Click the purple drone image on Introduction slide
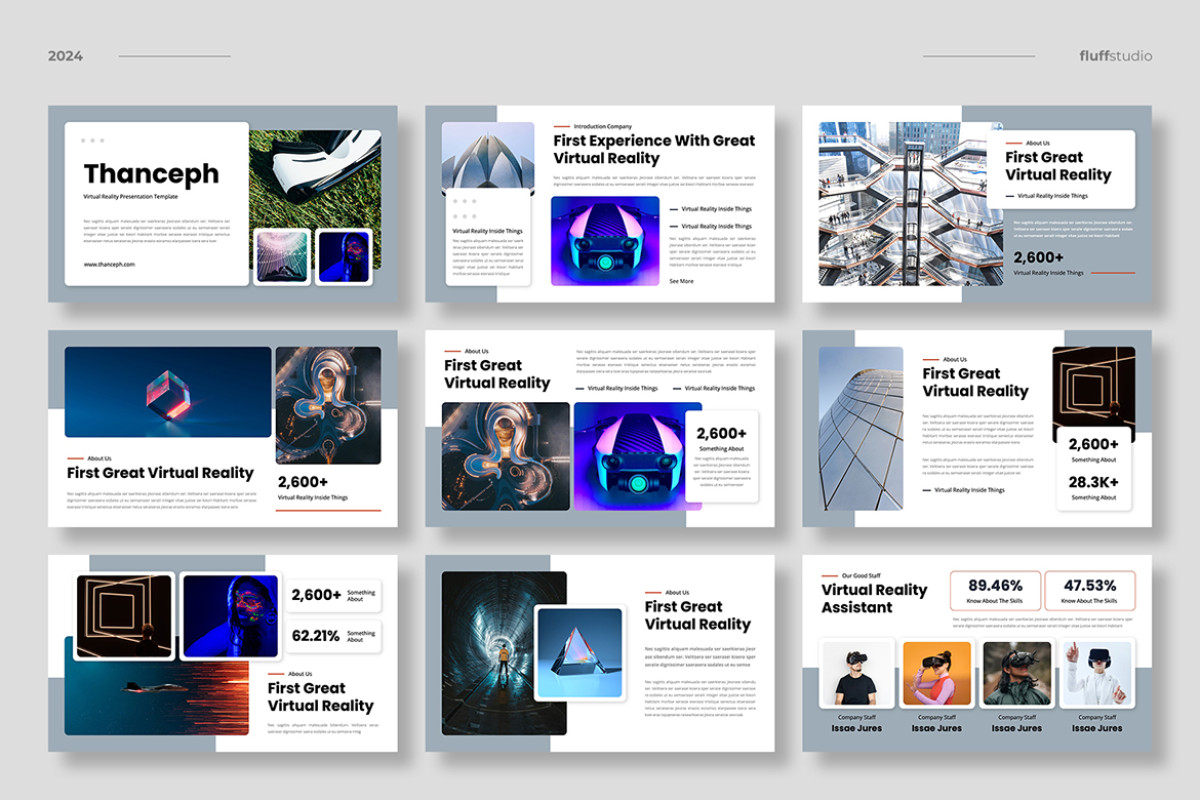The height and width of the screenshot is (800, 1200). pyautogui.click(x=606, y=236)
